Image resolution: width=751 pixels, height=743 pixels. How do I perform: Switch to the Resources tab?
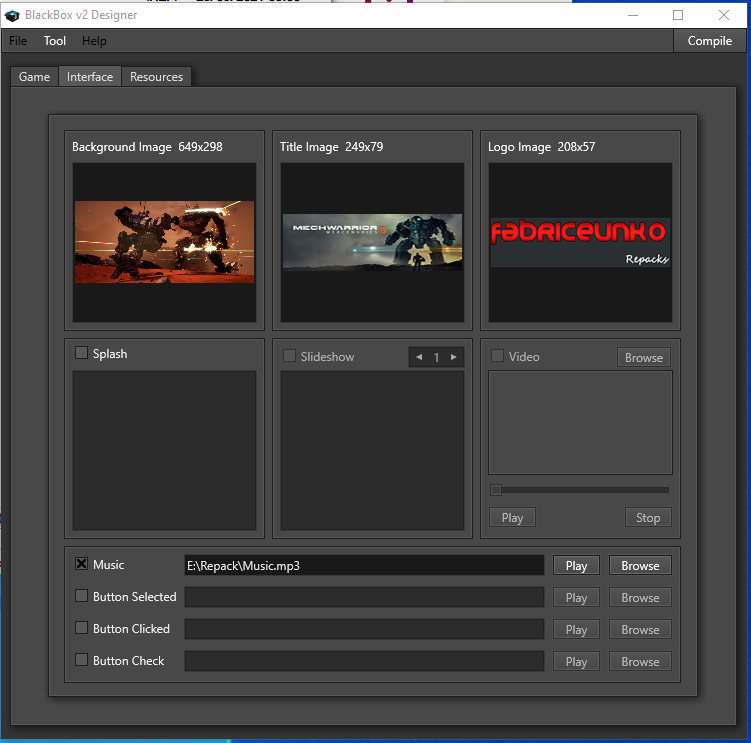point(157,77)
